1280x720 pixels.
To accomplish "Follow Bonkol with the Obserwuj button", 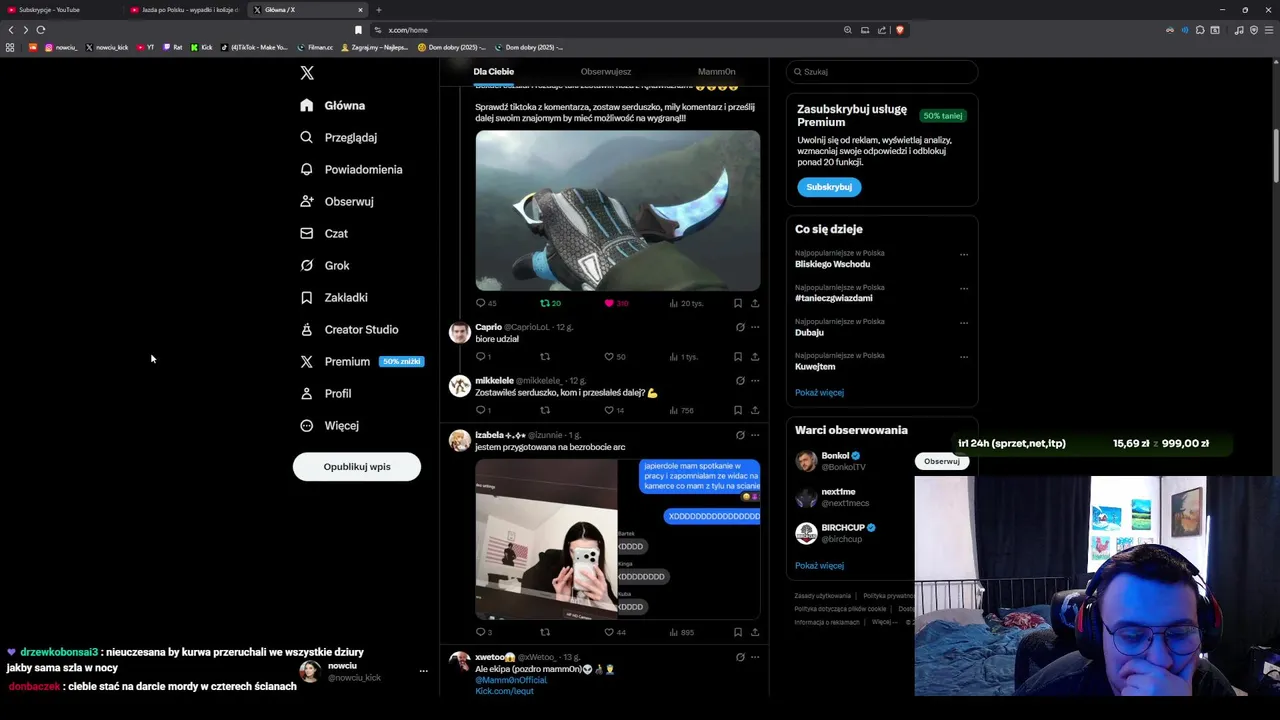I will pyautogui.click(x=941, y=461).
